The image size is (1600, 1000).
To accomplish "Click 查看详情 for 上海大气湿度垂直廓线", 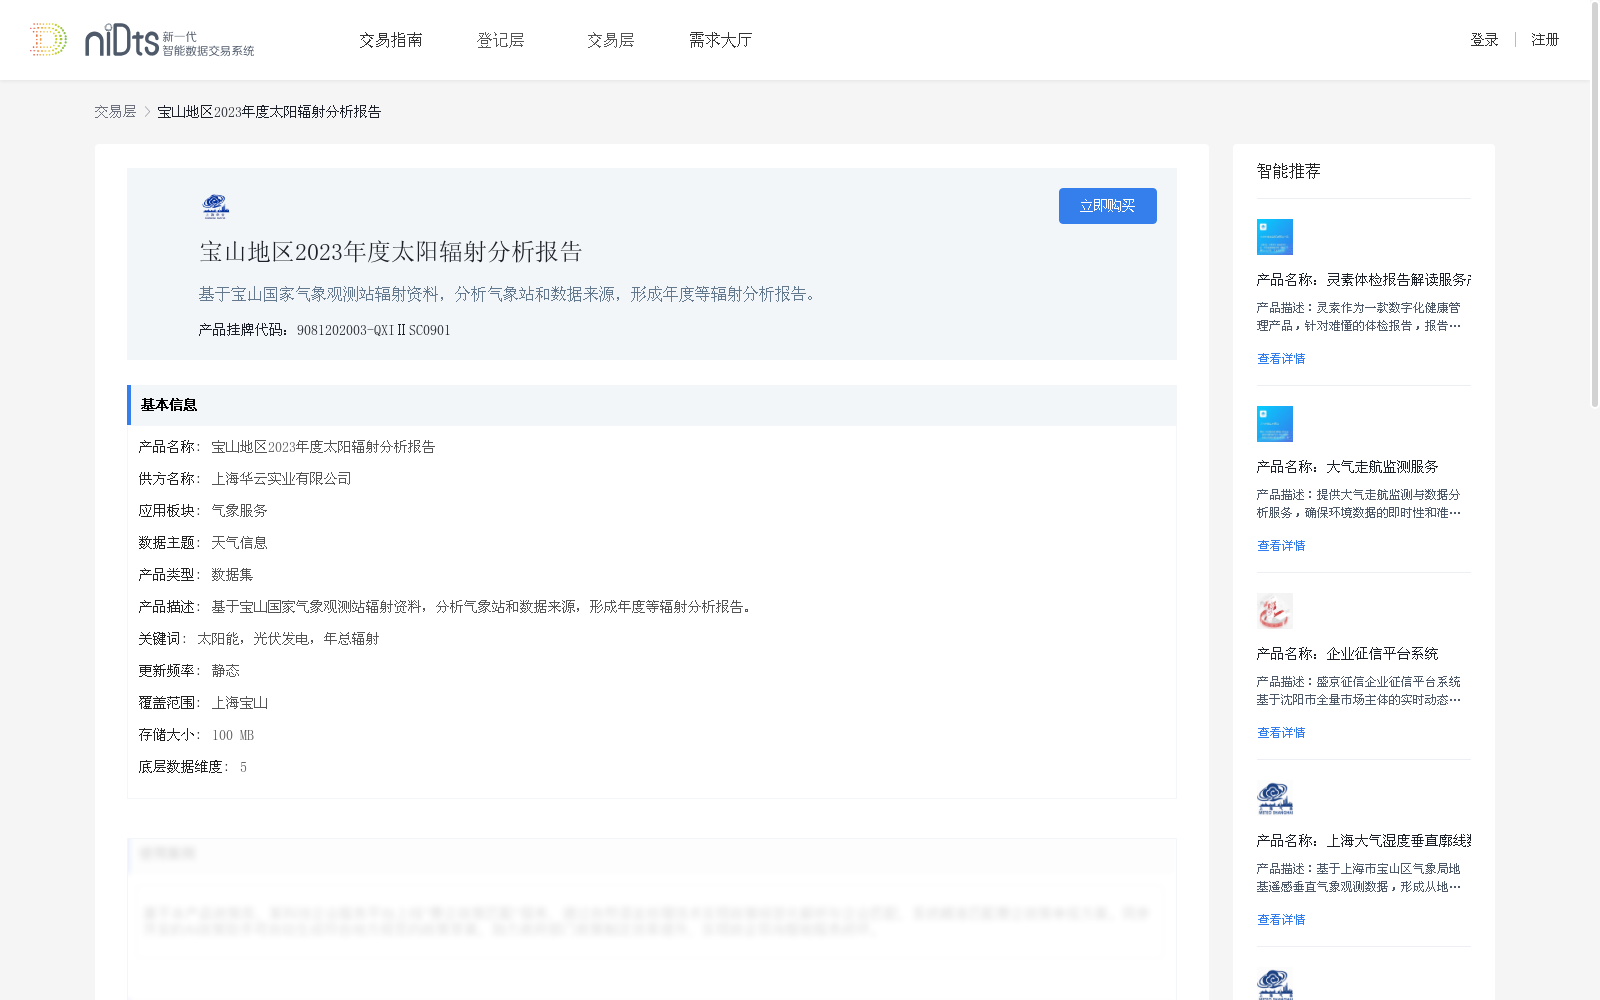I will coord(1281,920).
